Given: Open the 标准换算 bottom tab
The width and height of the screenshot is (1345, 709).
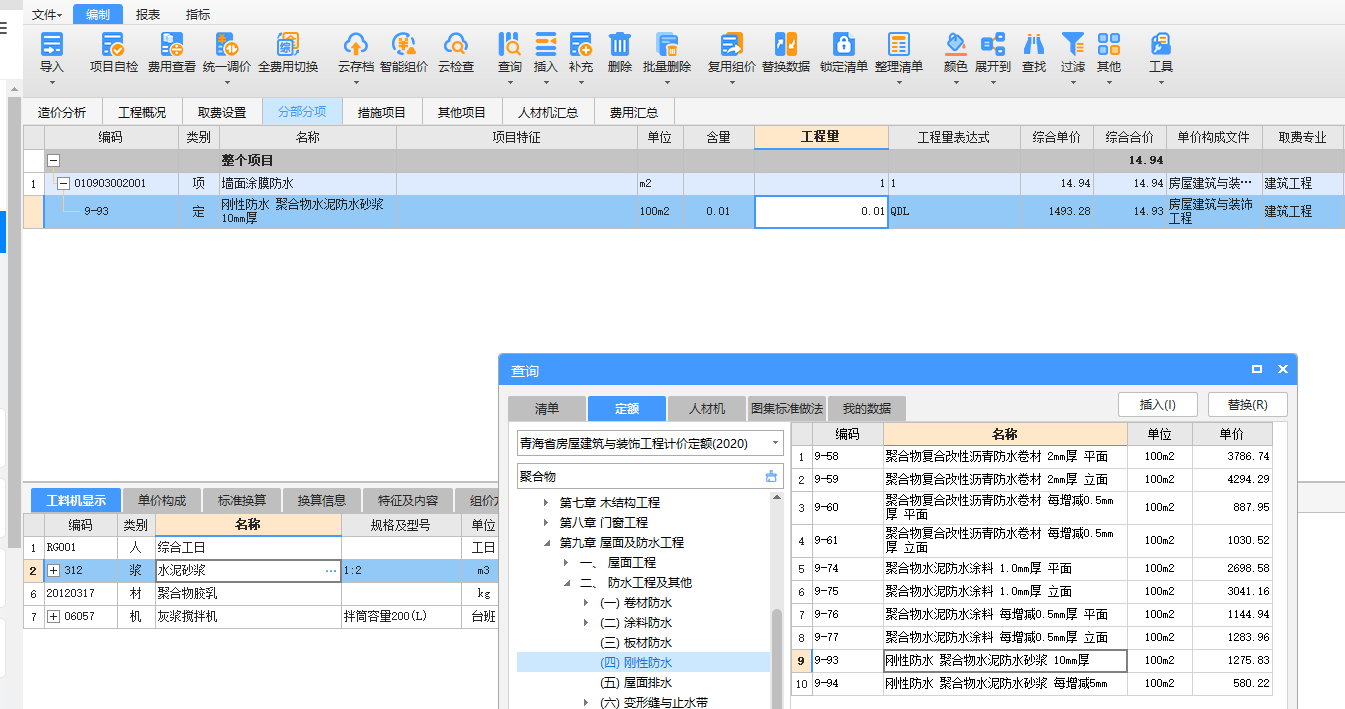Looking at the screenshot, I should pos(242,500).
